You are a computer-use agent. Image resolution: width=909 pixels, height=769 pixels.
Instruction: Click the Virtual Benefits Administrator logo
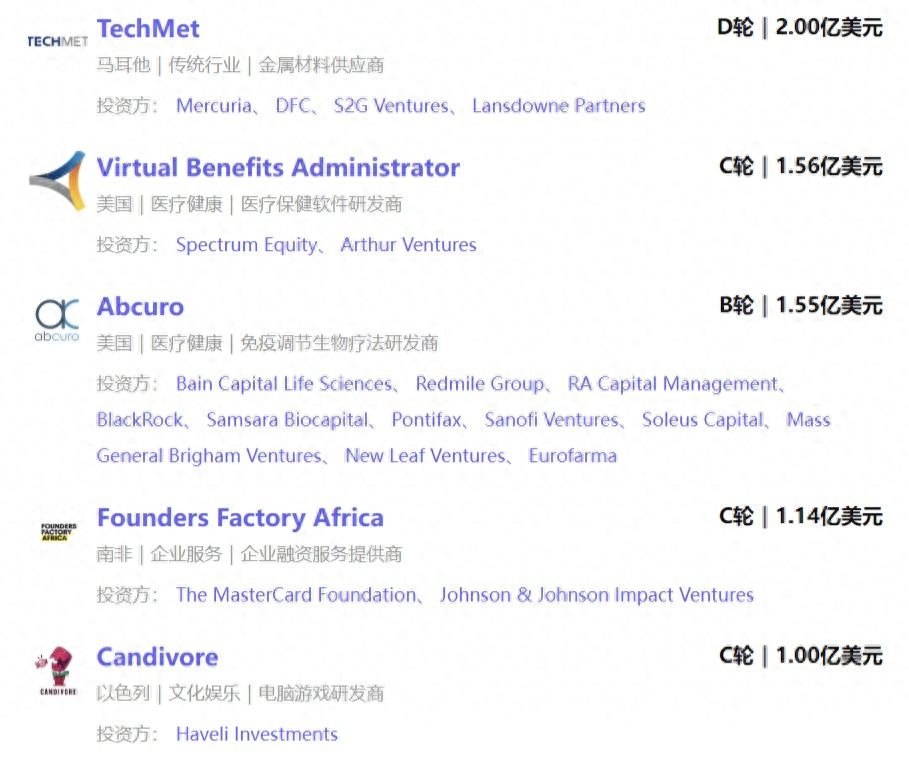[57, 180]
